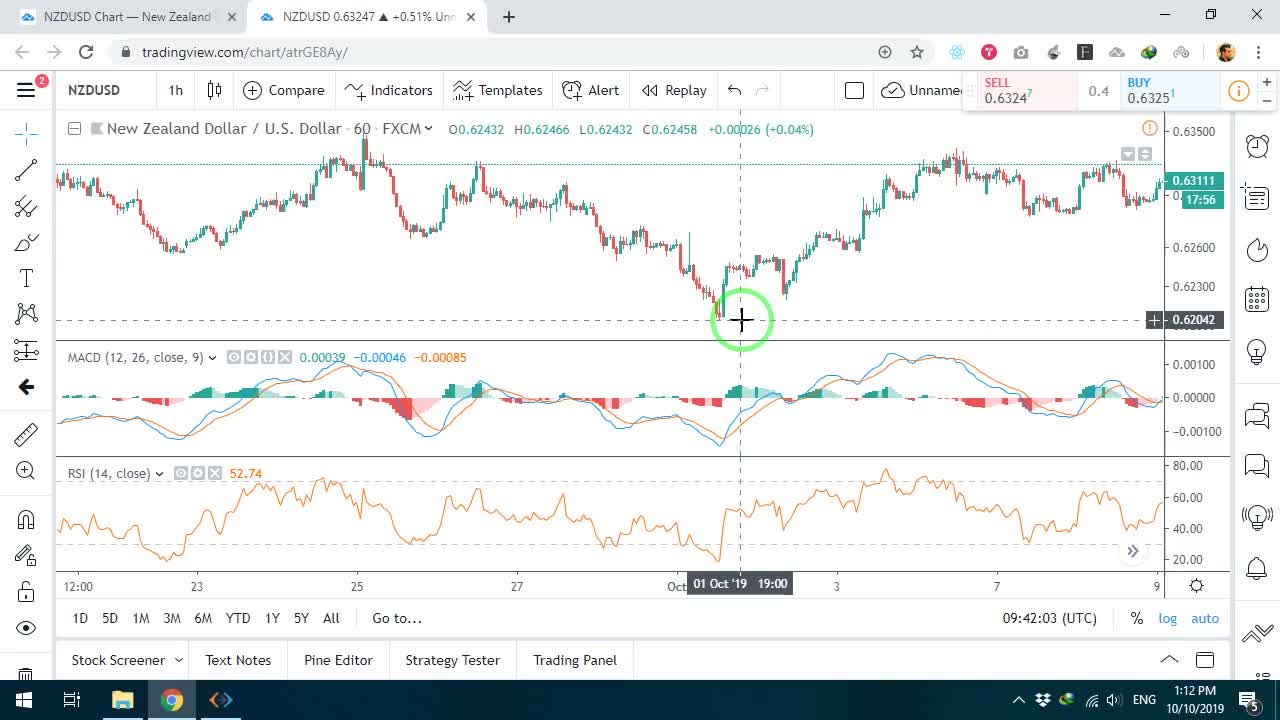Click the fullscreen mode square icon
The height and width of the screenshot is (720, 1280).
click(x=854, y=90)
